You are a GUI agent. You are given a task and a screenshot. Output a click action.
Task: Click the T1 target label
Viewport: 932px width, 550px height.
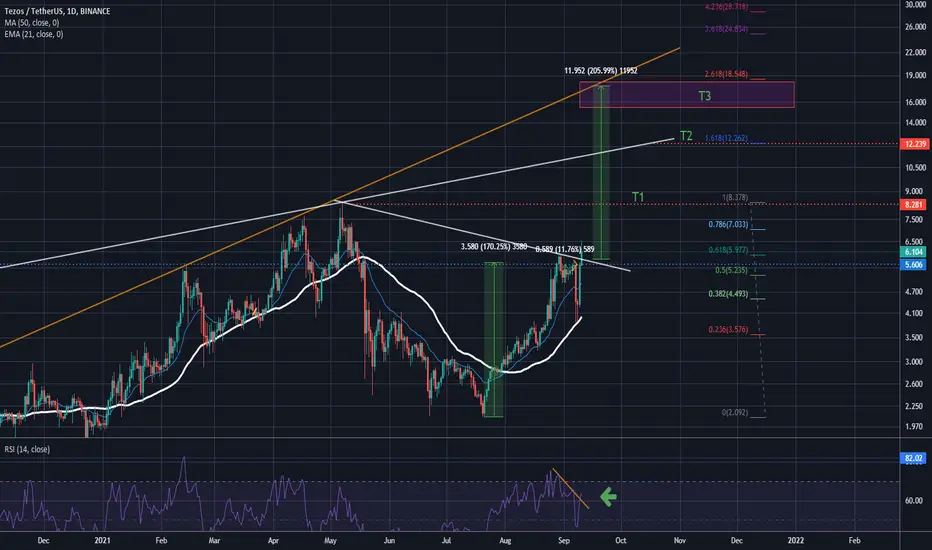coord(638,197)
